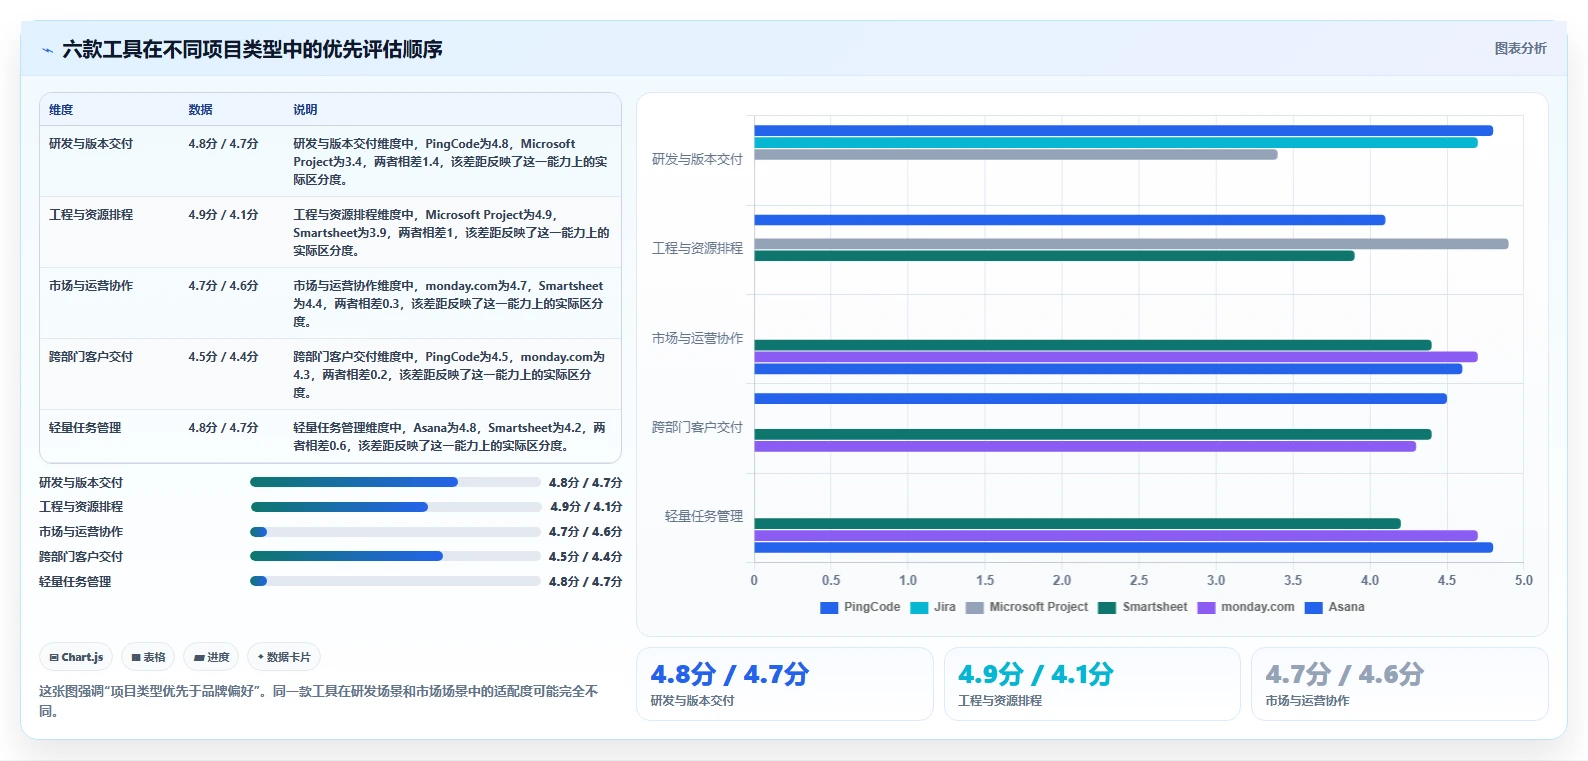The height and width of the screenshot is (761, 1588).
Task: Click the green Smartsheet bar in 市场与运营协作 group
Action: (x=1093, y=345)
